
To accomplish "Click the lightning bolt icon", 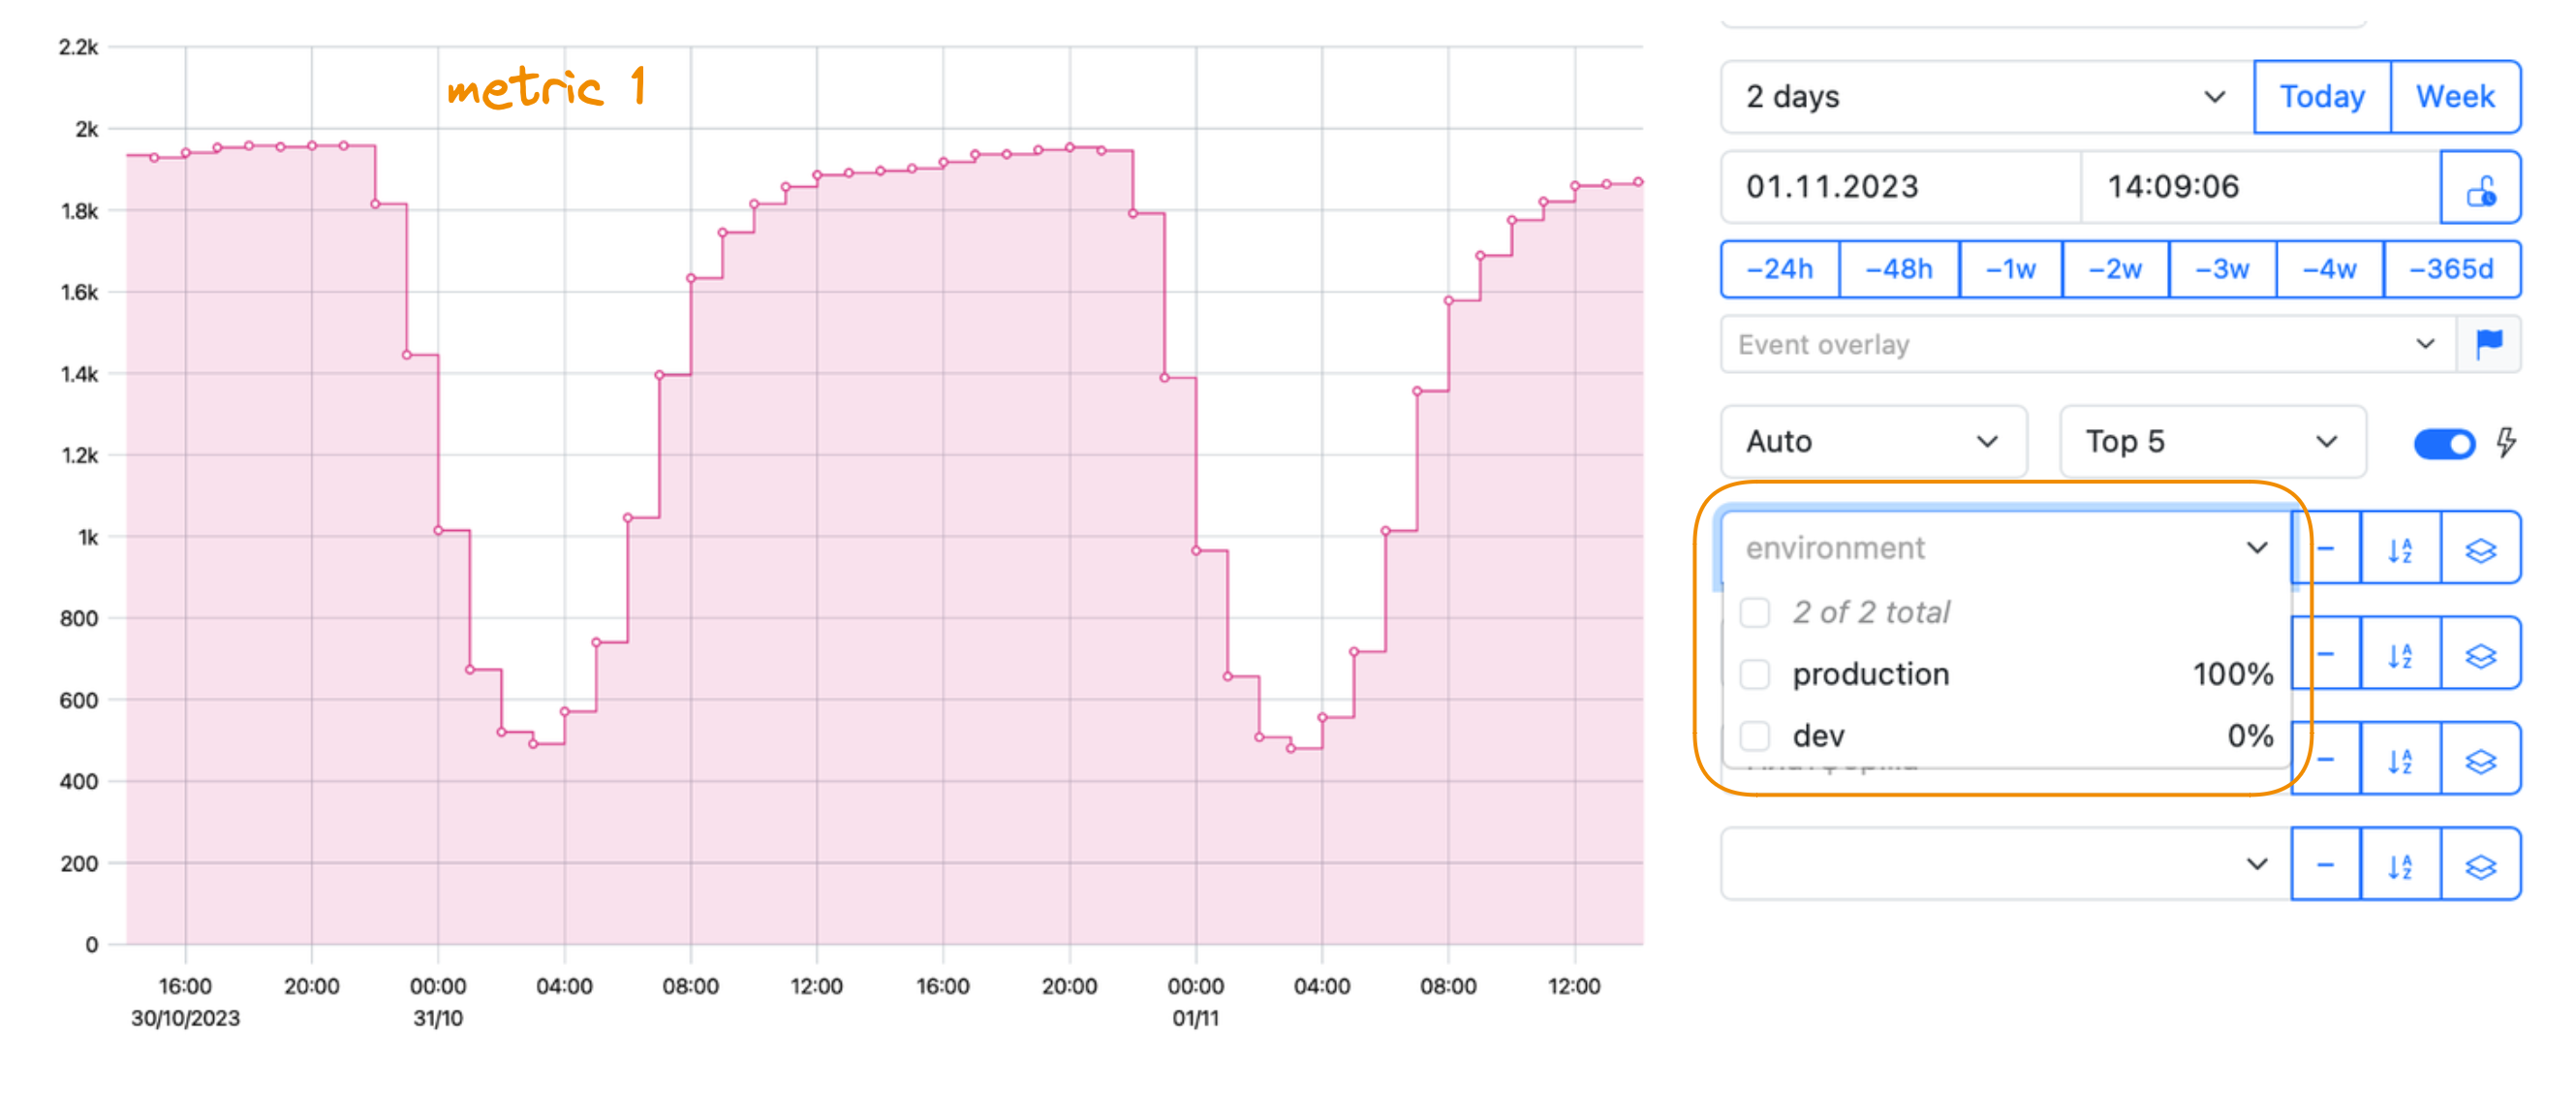I will pos(2505,442).
